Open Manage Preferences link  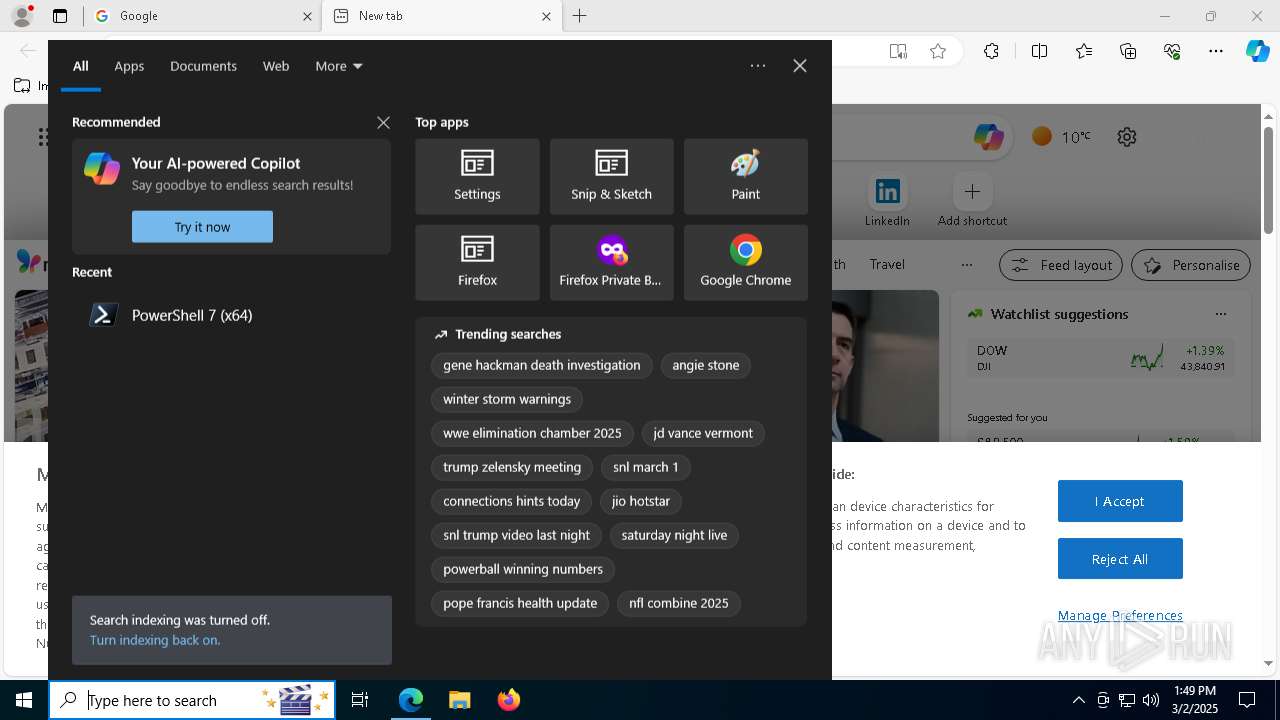(1120, 615)
